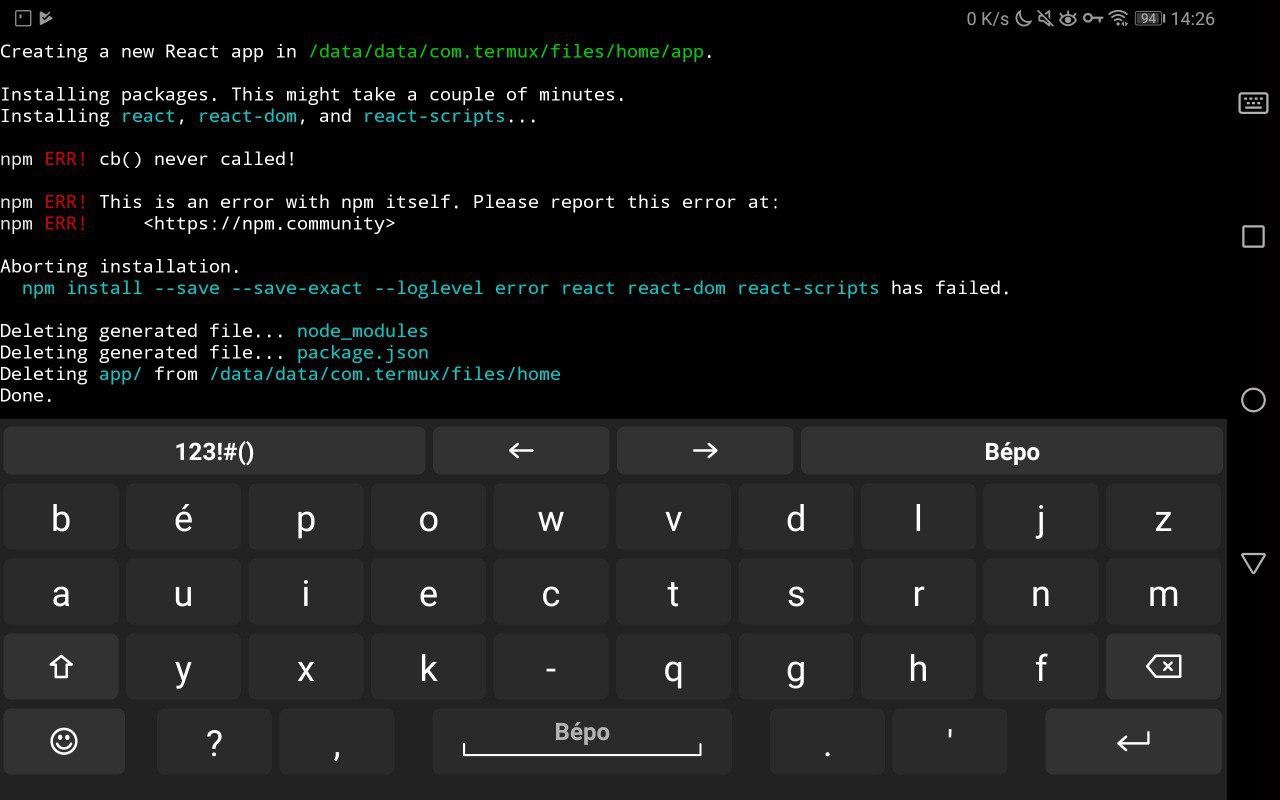Tap the VPN key icon in status bar
This screenshot has height=800, width=1280.
[1094, 18]
